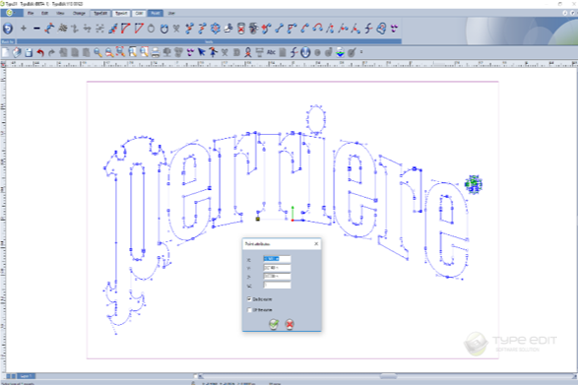Switch to the highlighted blue ribbon tab
Viewport: 578px width, 385px height.
click(x=155, y=13)
